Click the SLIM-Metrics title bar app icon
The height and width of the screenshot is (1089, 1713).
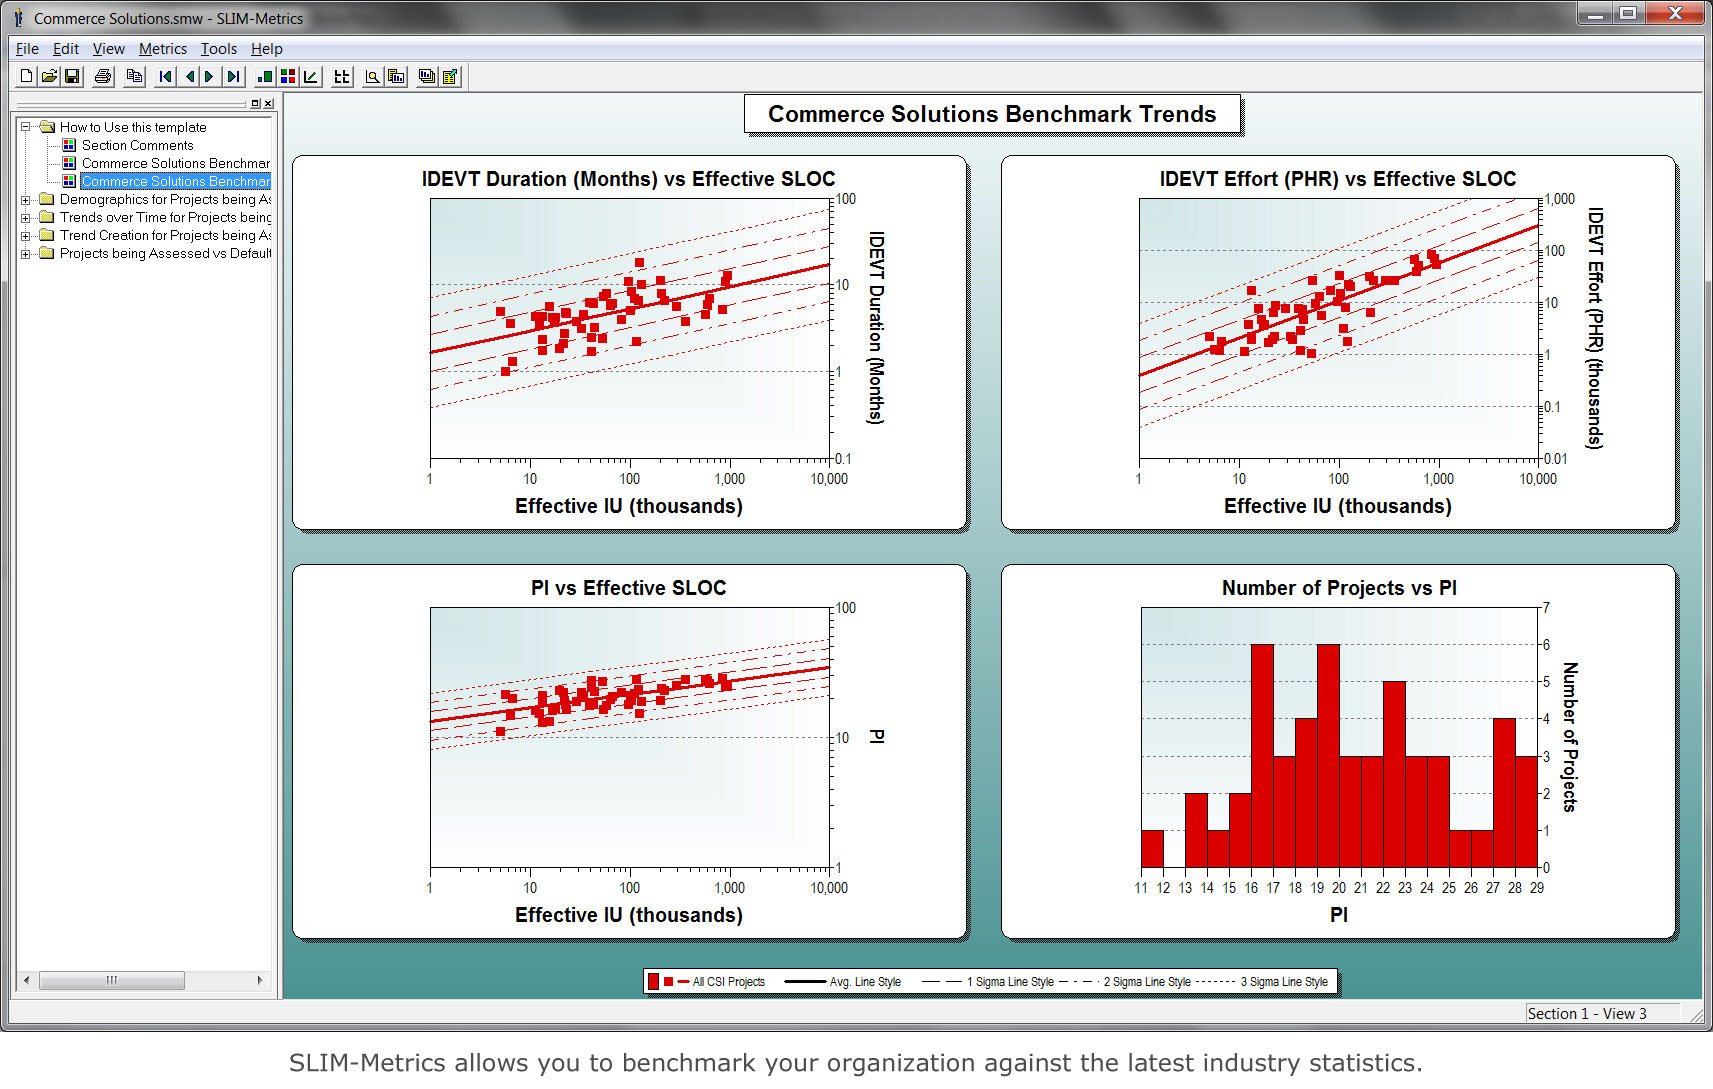[x=19, y=18]
